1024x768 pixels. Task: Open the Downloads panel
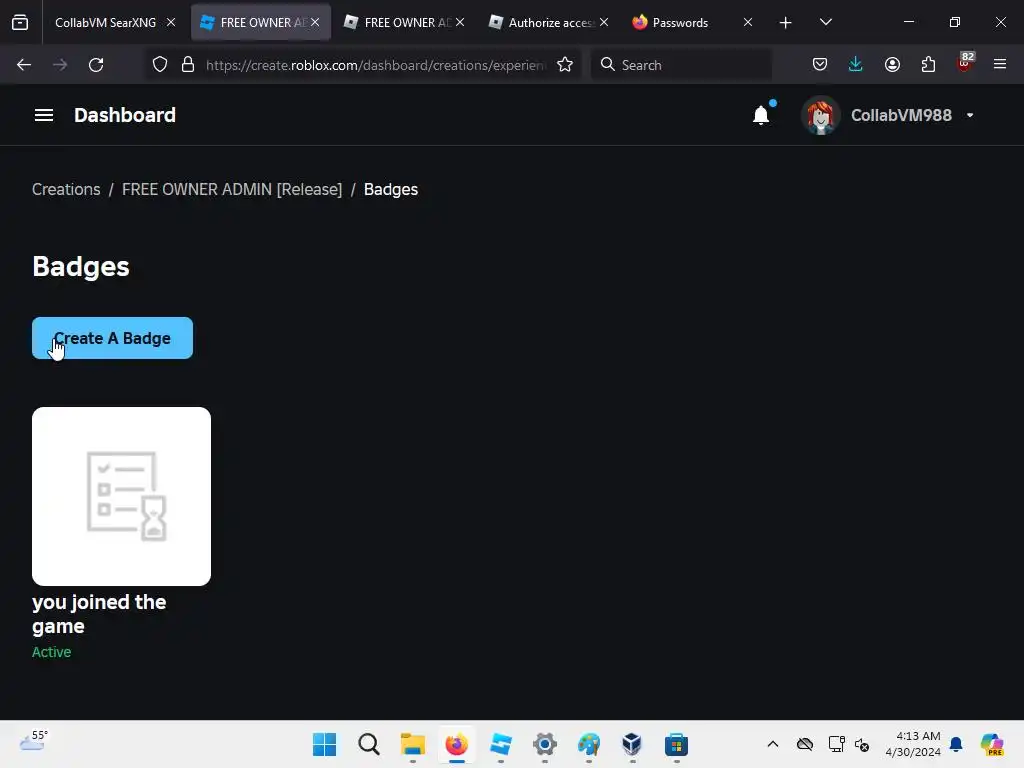coord(856,65)
